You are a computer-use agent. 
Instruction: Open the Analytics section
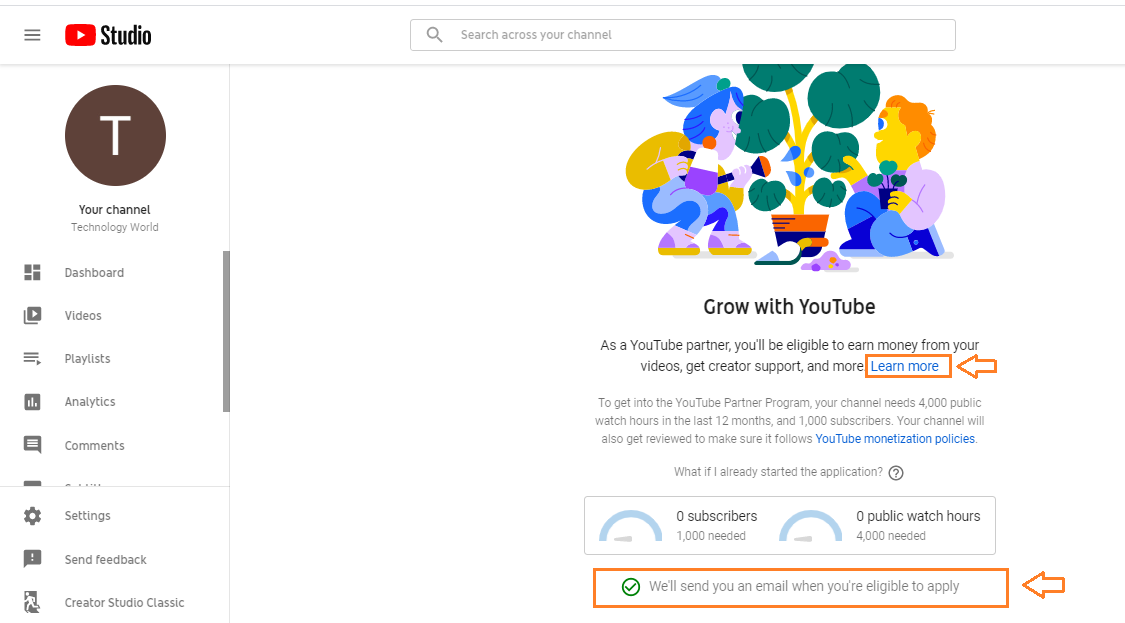click(90, 402)
